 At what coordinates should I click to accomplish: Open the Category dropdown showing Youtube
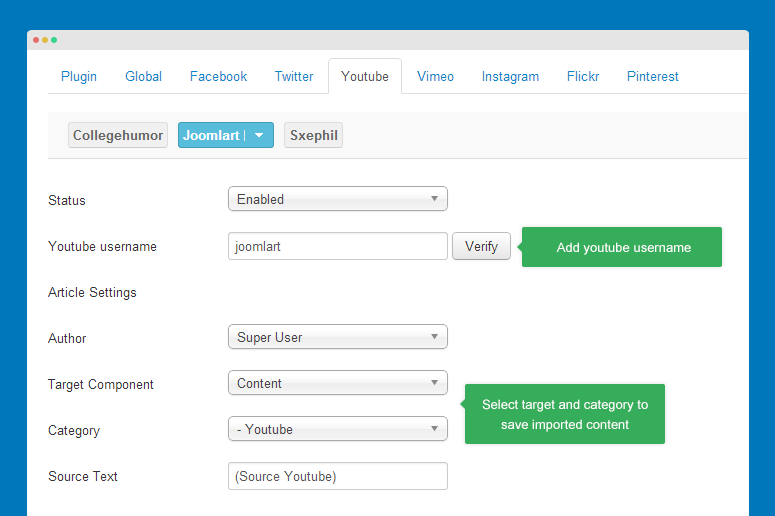pos(338,429)
